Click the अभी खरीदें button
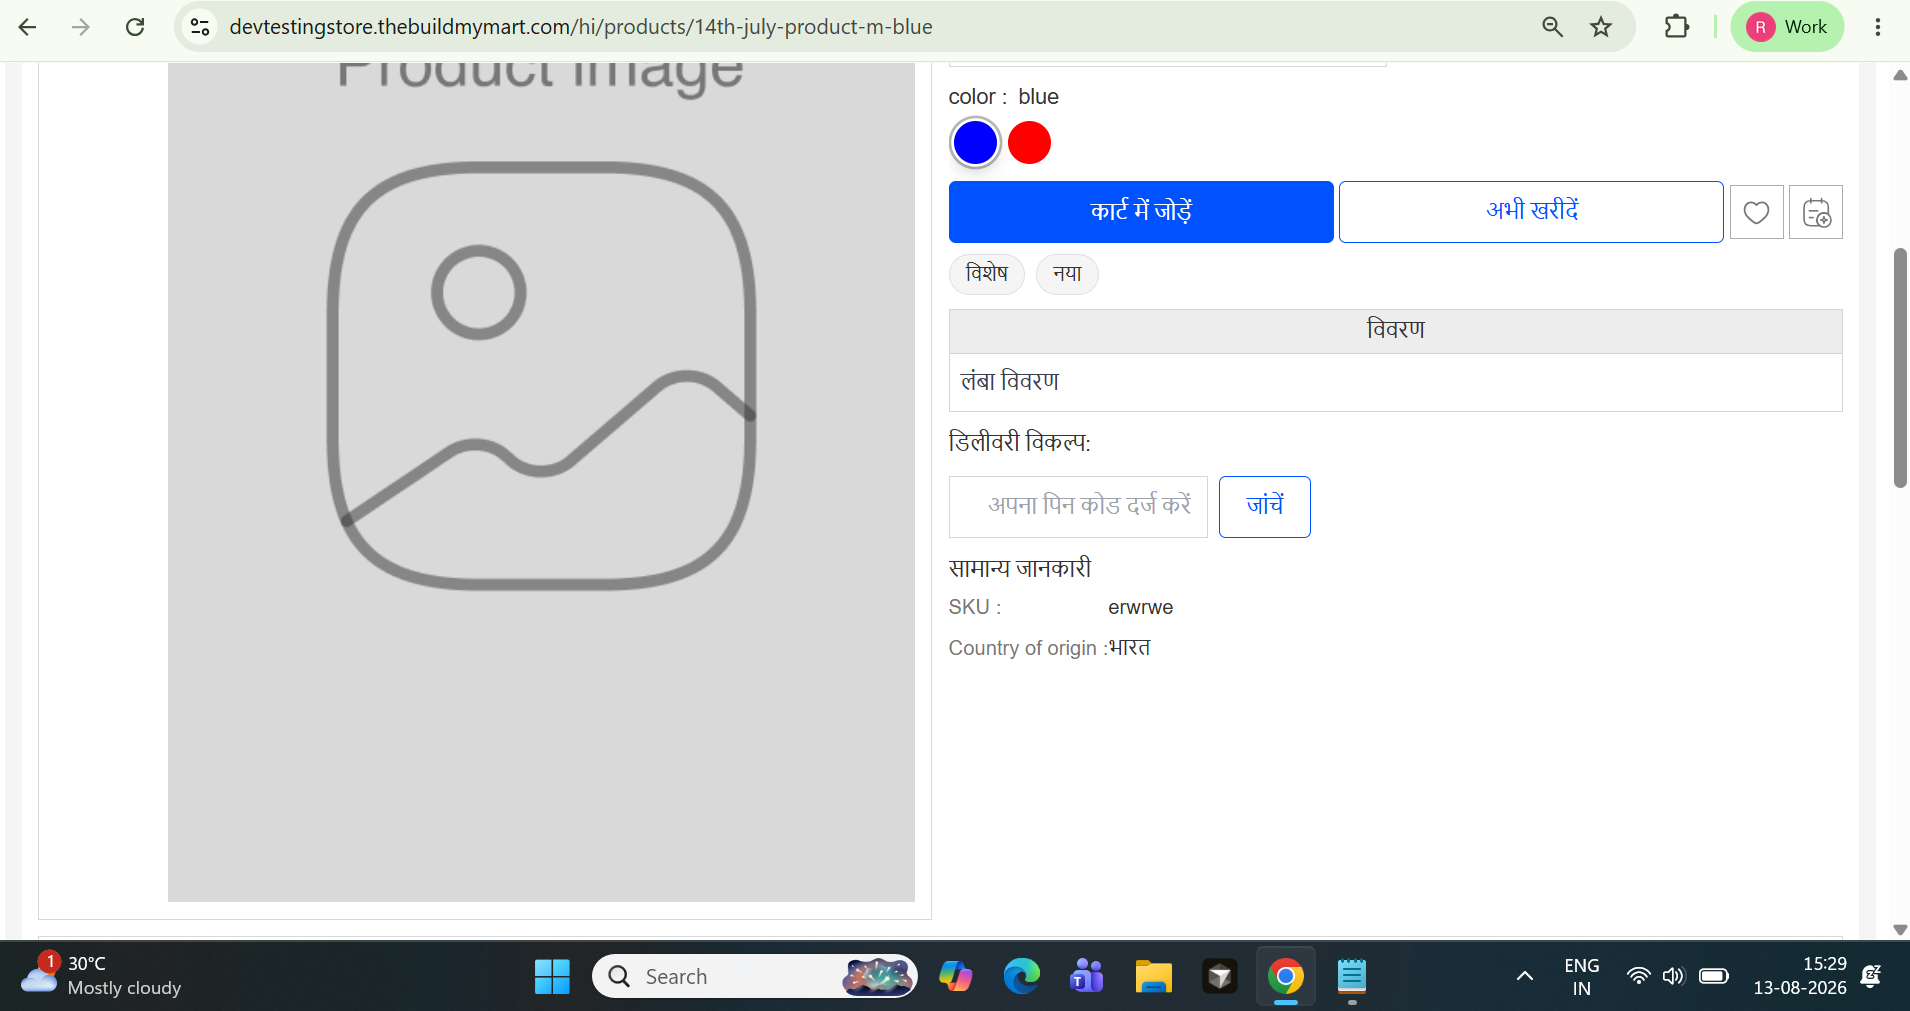This screenshot has height=1011, width=1910. pyautogui.click(x=1531, y=212)
